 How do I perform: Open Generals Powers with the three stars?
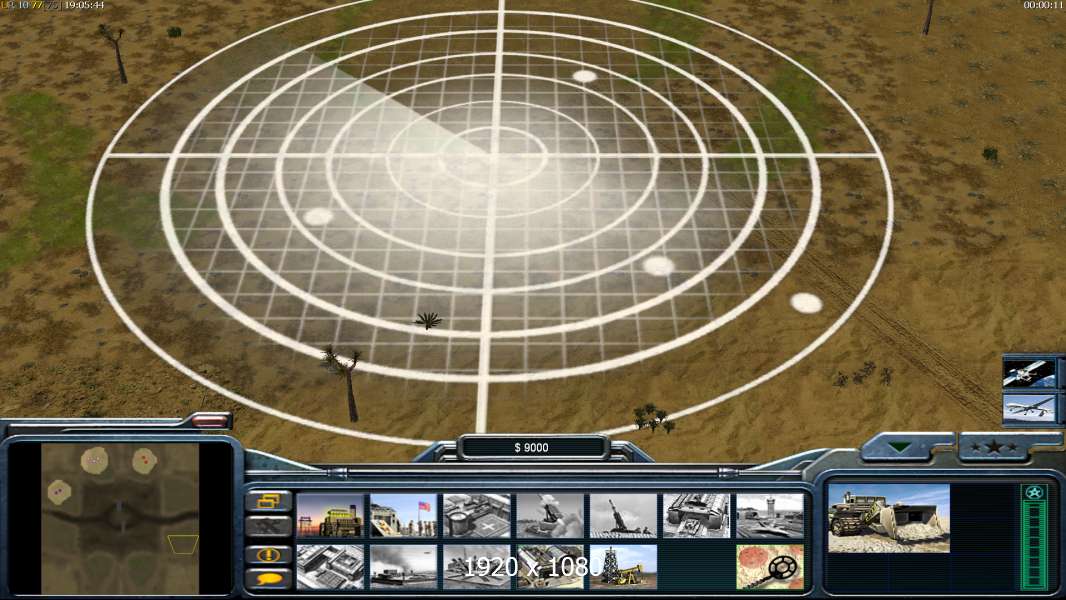(994, 446)
